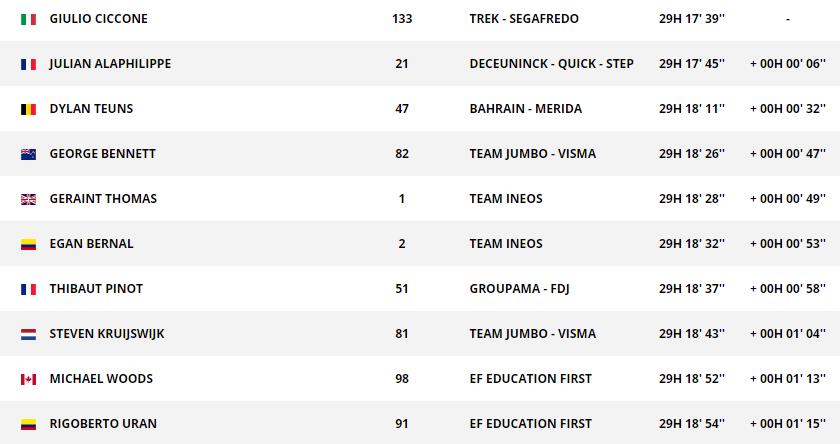Screen dimensions: 840x444
Task: Click the French flag beside Julian Alaphilippe
Action: click(x=28, y=64)
